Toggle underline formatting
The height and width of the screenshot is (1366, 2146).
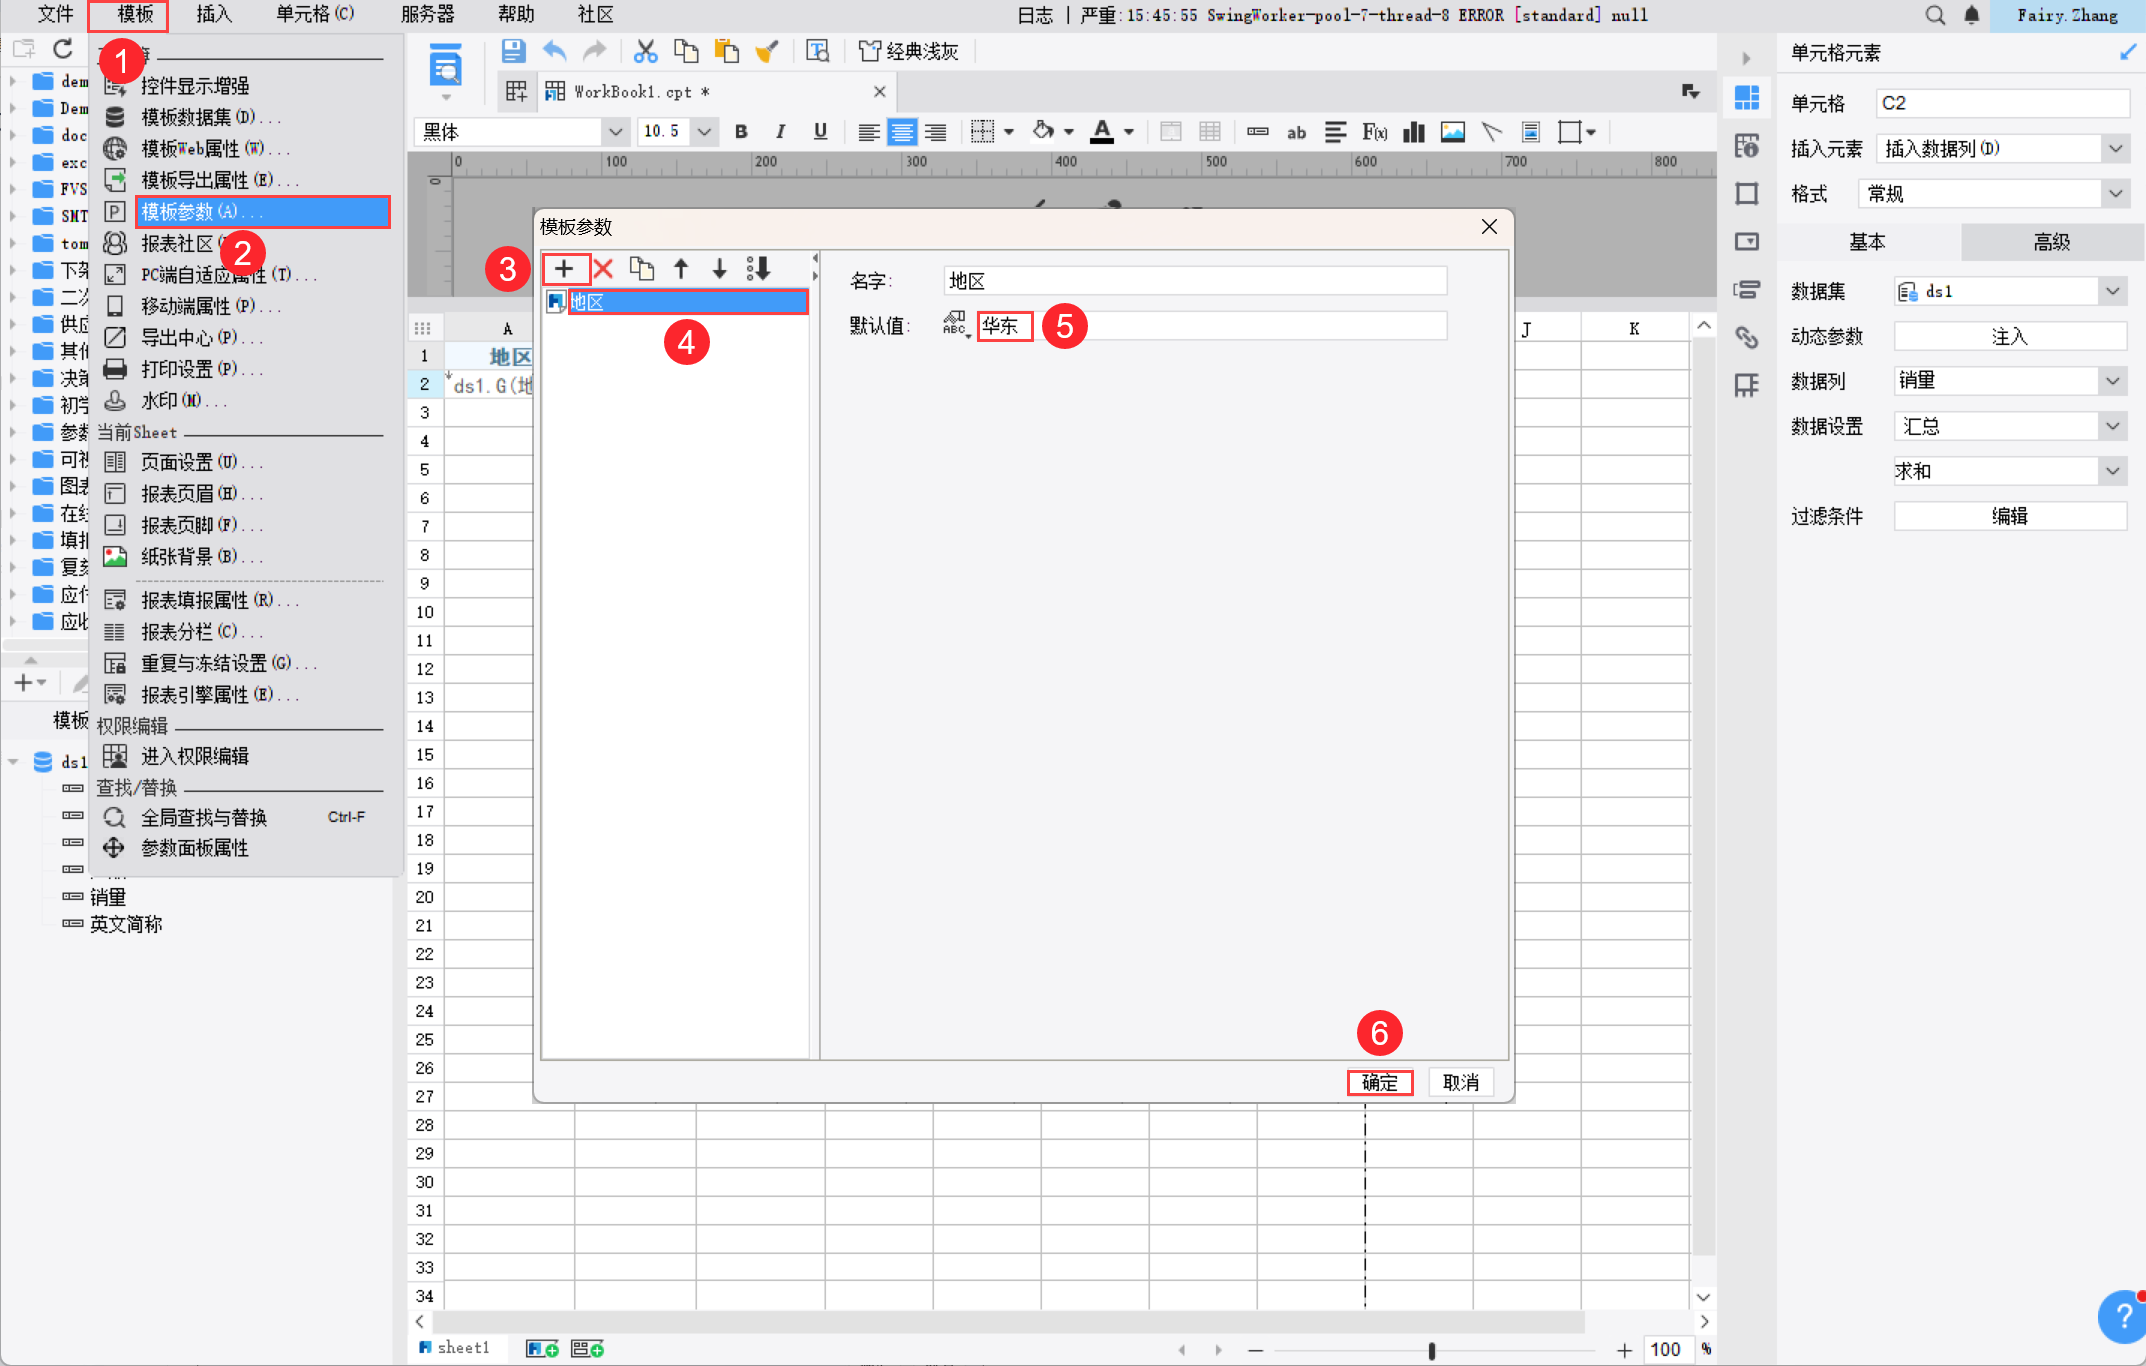[x=820, y=132]
